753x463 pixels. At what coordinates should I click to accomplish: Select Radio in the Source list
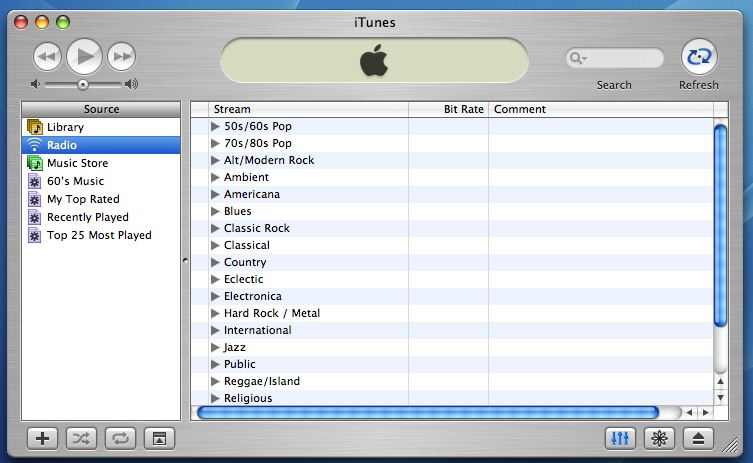pyautogui.click(x=101, y=145)
